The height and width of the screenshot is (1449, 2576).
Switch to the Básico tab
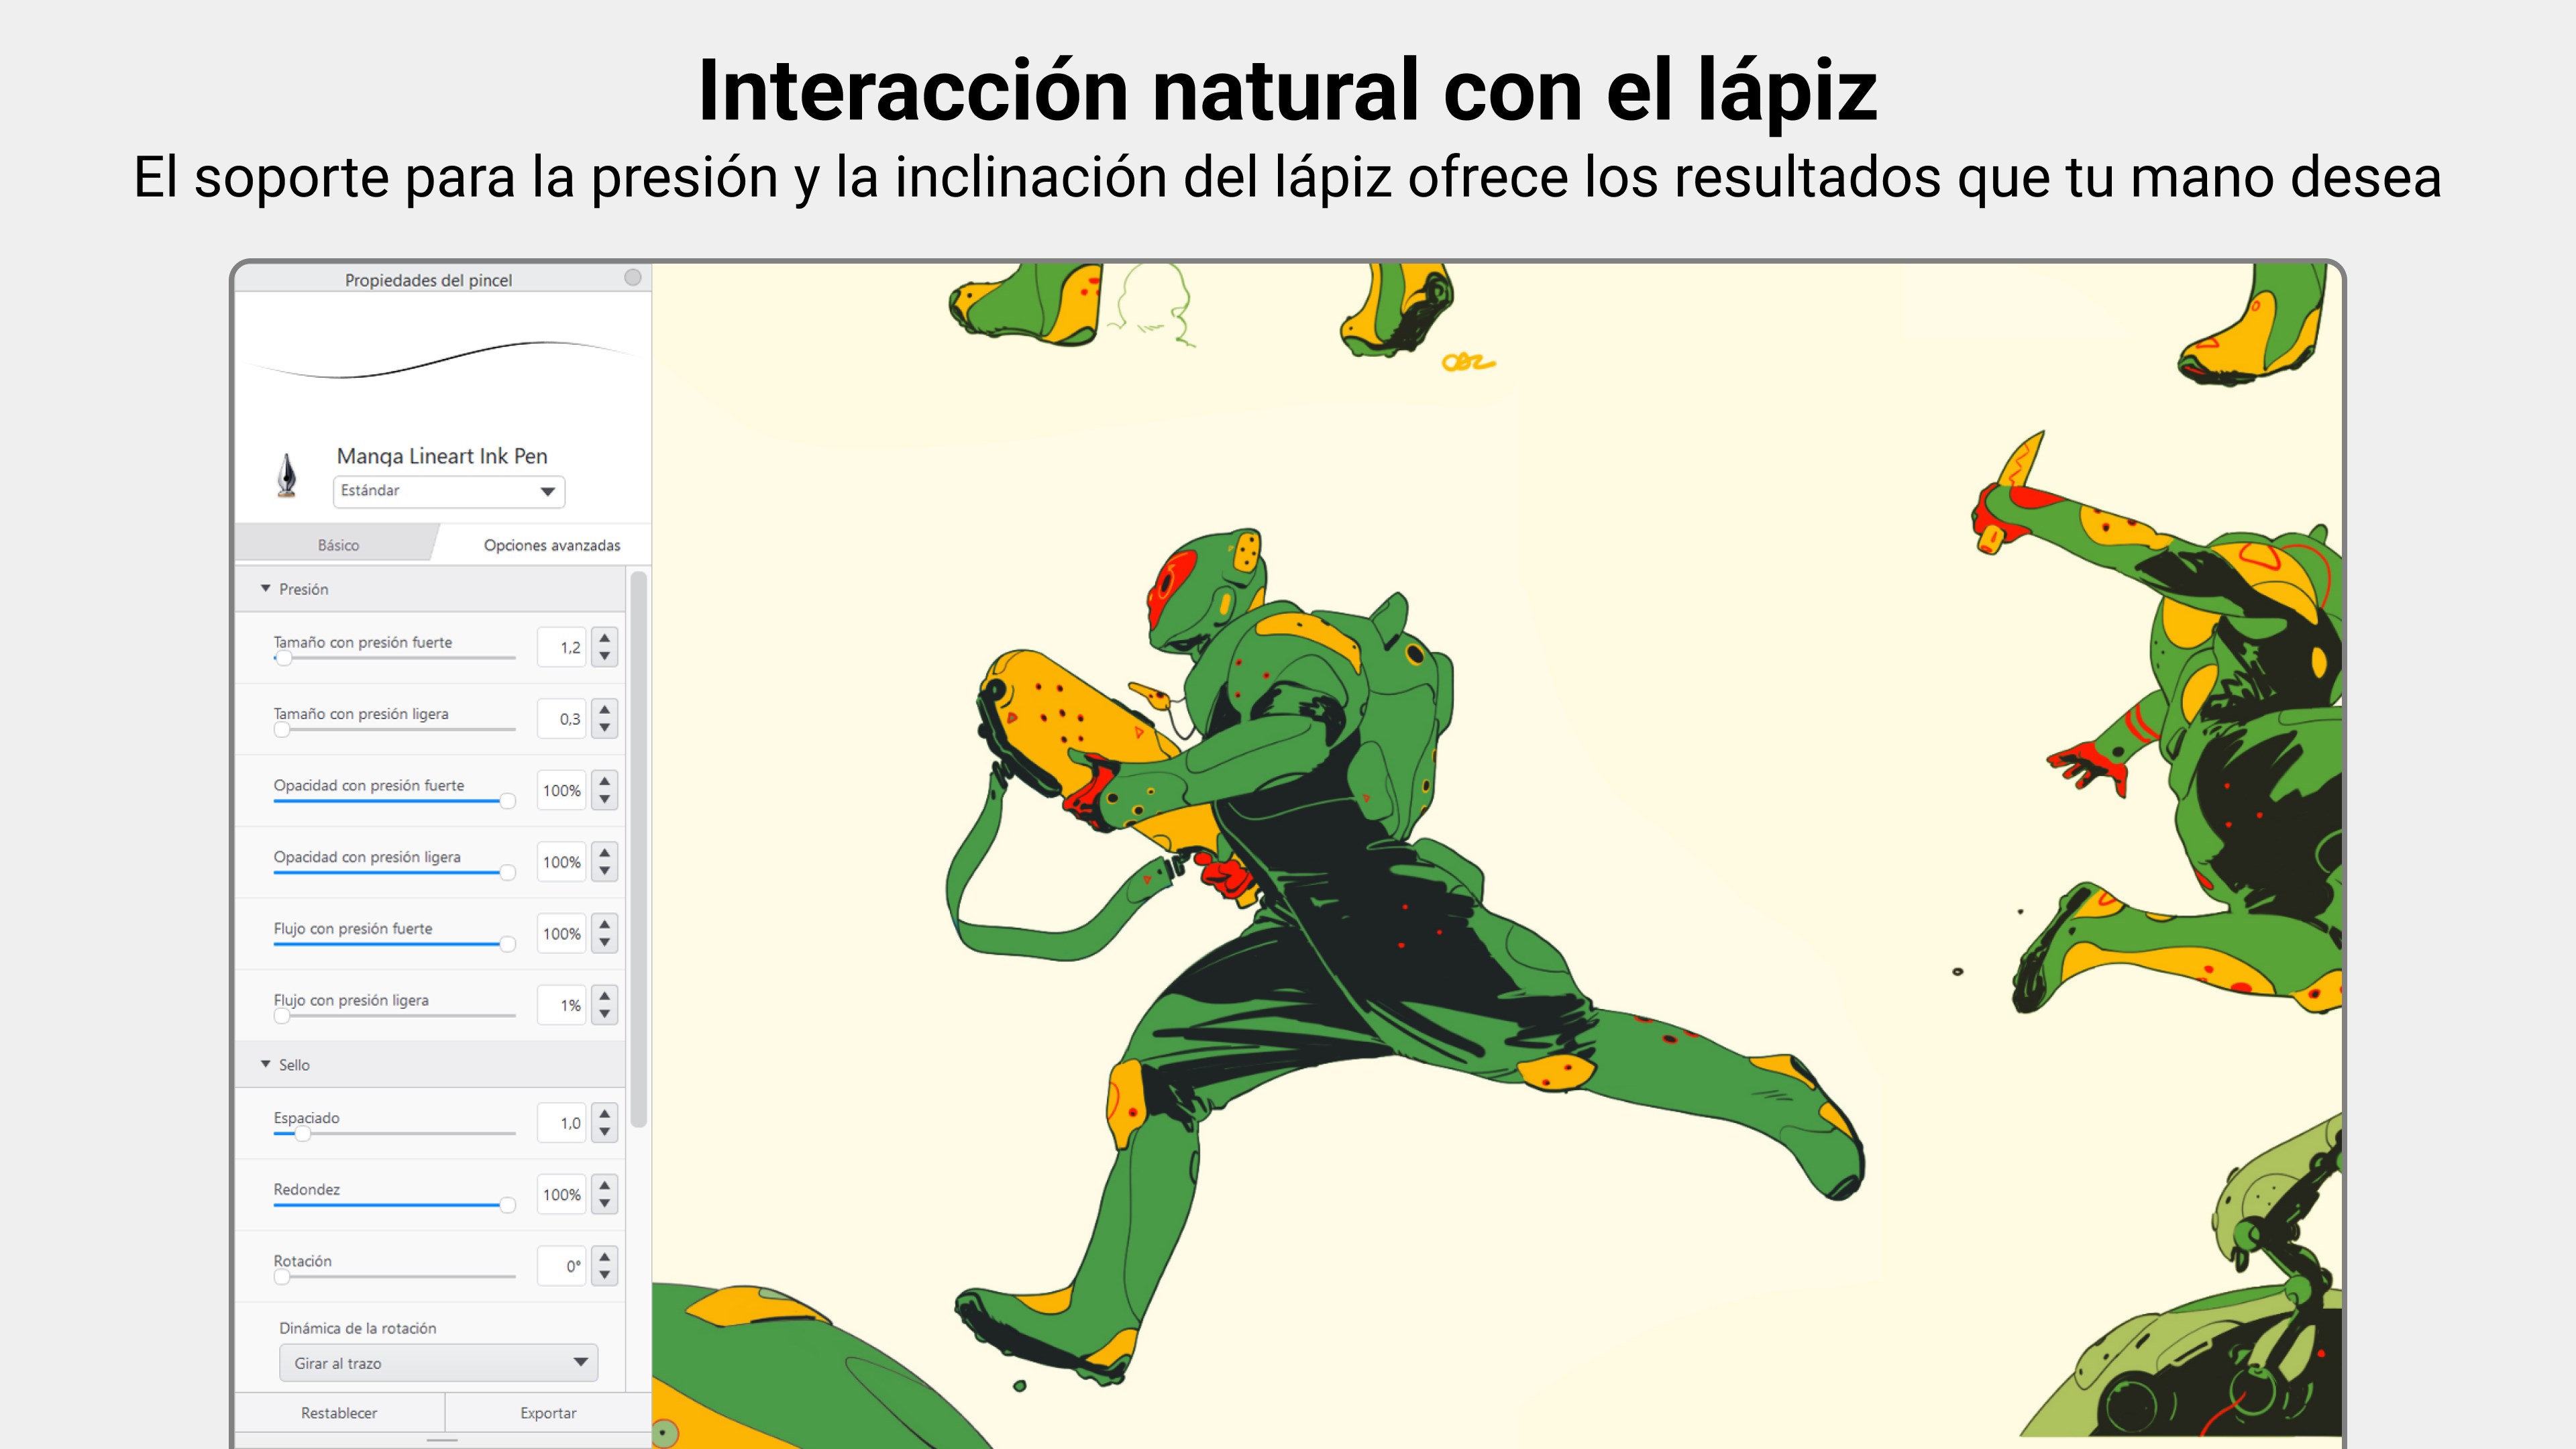click(338, 544)
